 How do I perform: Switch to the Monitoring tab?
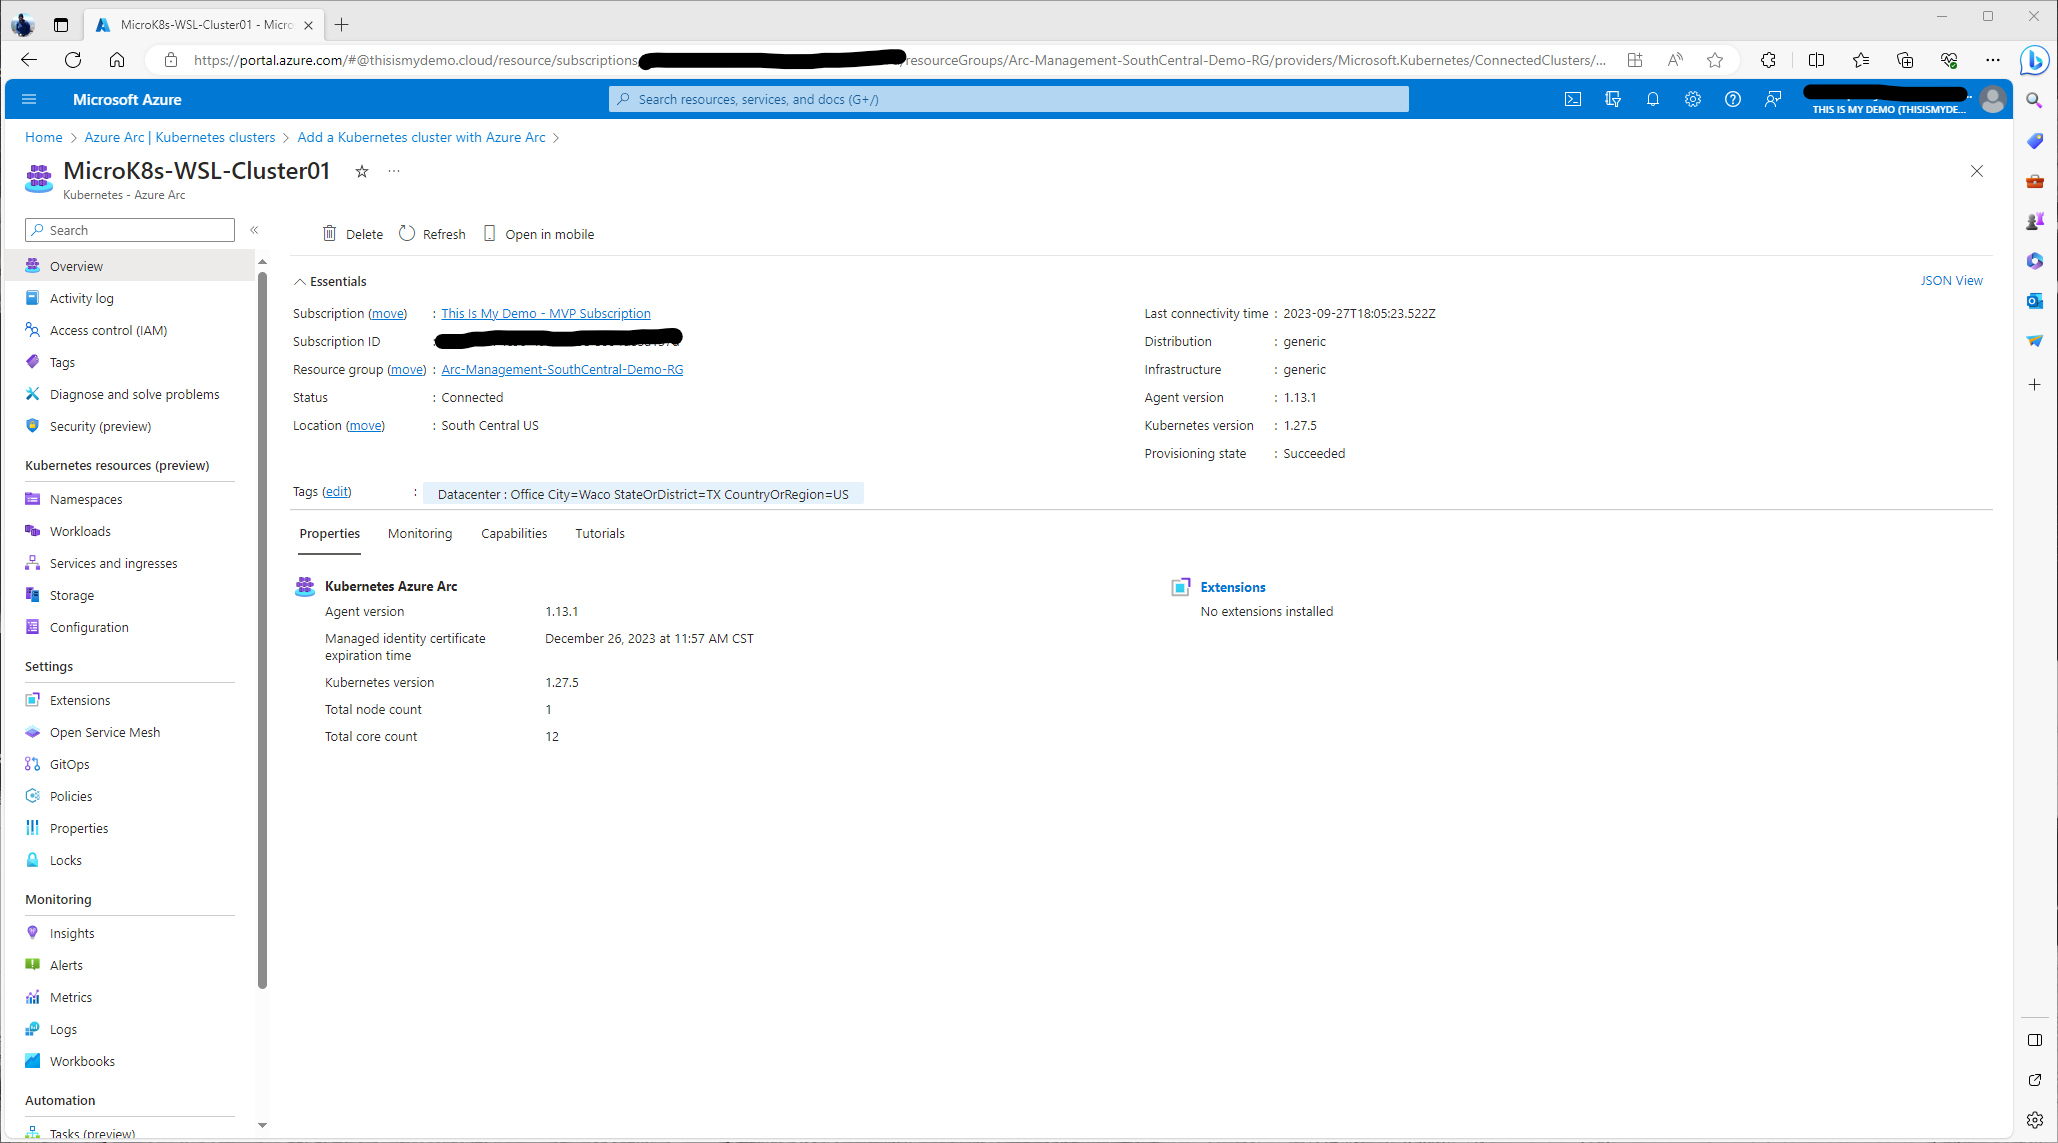point(420,534)
